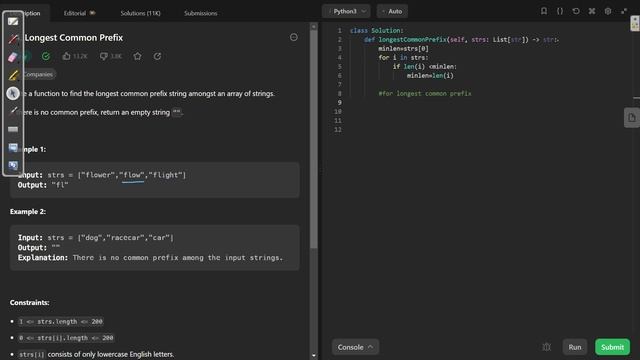Image resolution: width=640 pixels, height=360 pixels.
Task: Click code line 'minlen=len(i)'
Action: tap(430, 76)
